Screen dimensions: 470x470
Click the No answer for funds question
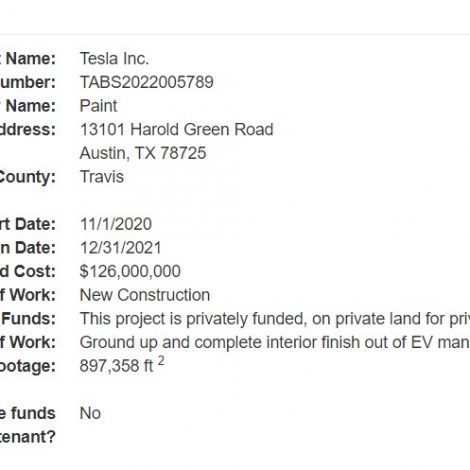90,413
